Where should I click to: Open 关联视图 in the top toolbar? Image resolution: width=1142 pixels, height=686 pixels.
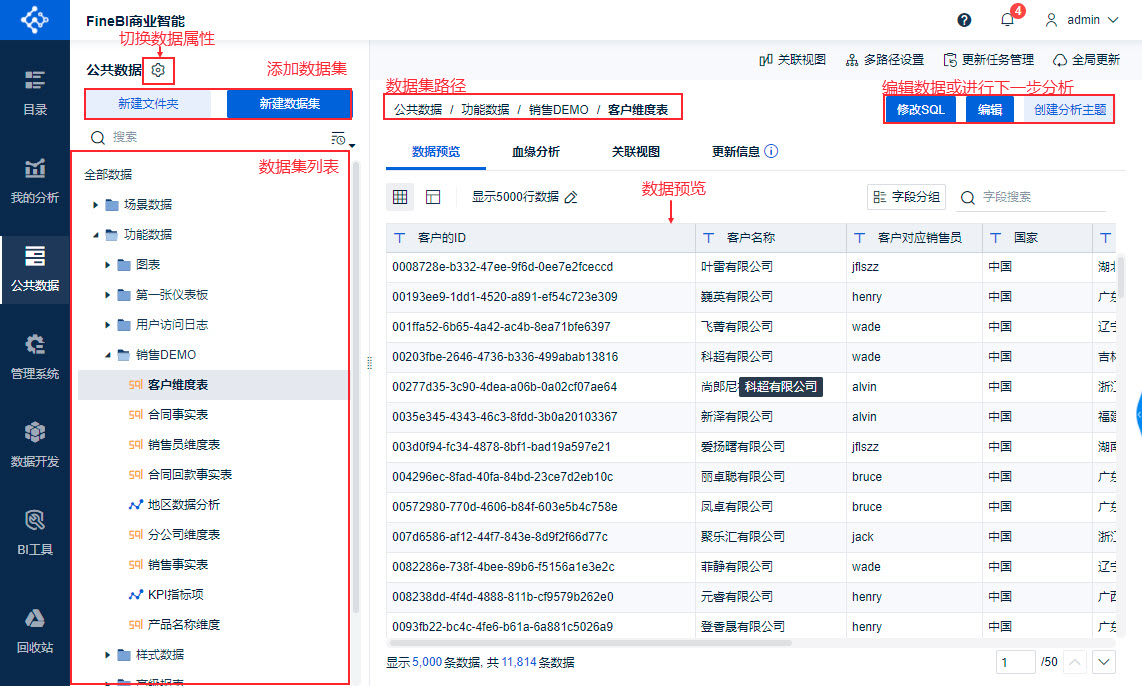point(792,60)
